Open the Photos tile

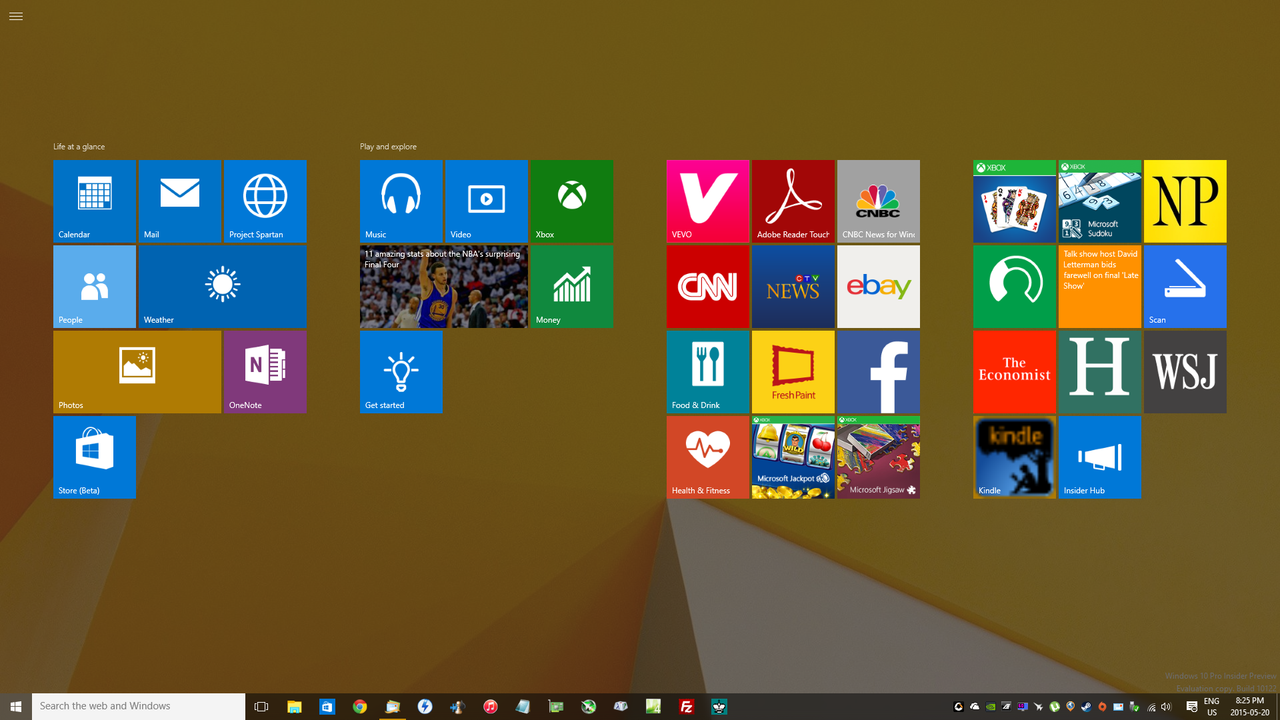[x=137, y=372]
